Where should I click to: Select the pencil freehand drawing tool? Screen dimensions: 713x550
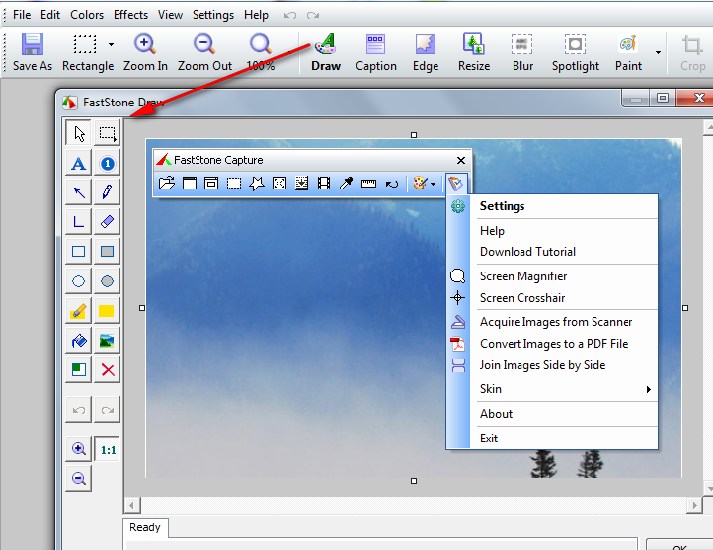click(108, 192)
